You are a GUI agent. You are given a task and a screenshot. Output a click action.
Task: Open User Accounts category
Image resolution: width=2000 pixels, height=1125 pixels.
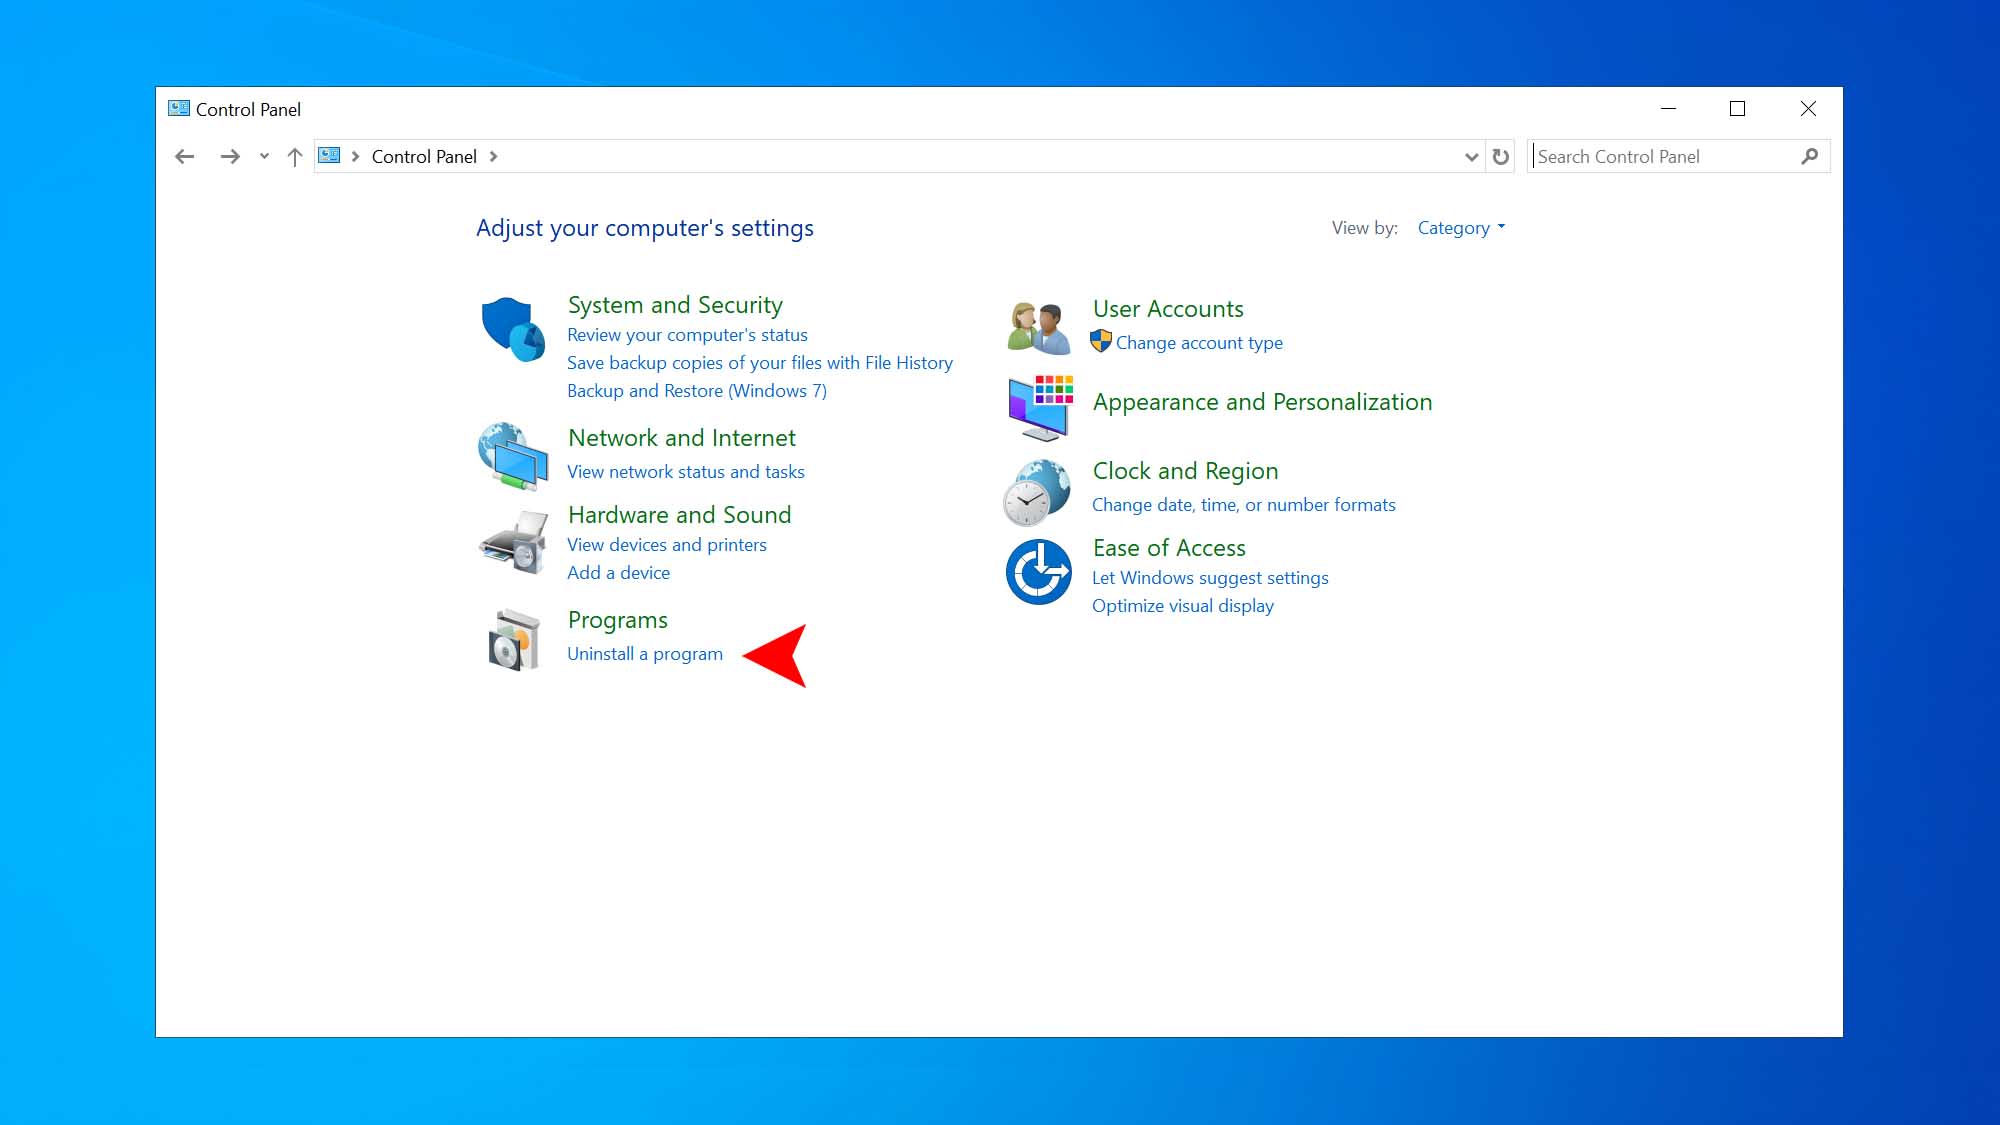click(x=1168, y=309)
